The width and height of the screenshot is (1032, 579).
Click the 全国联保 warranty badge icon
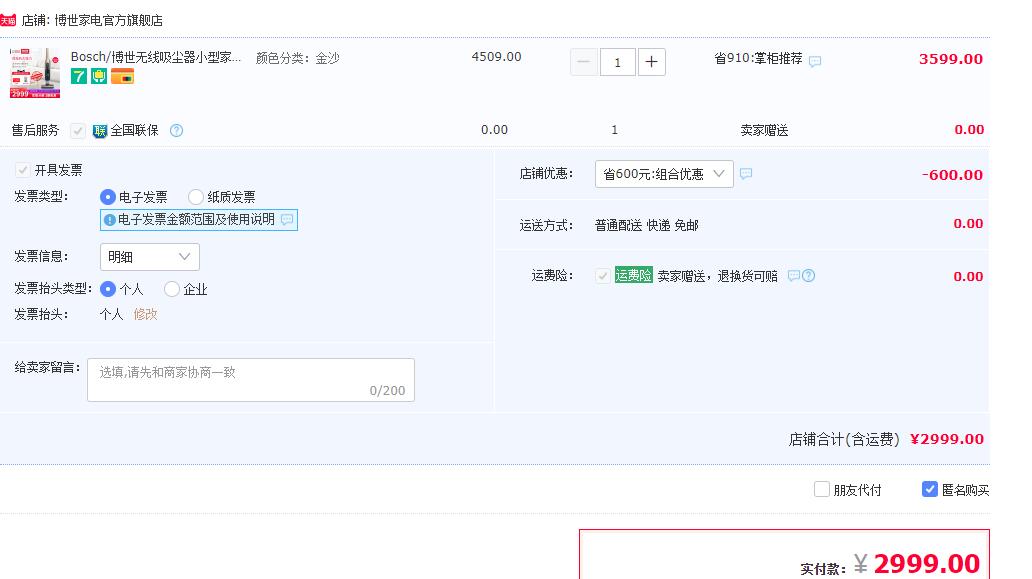tap(99, 131)
